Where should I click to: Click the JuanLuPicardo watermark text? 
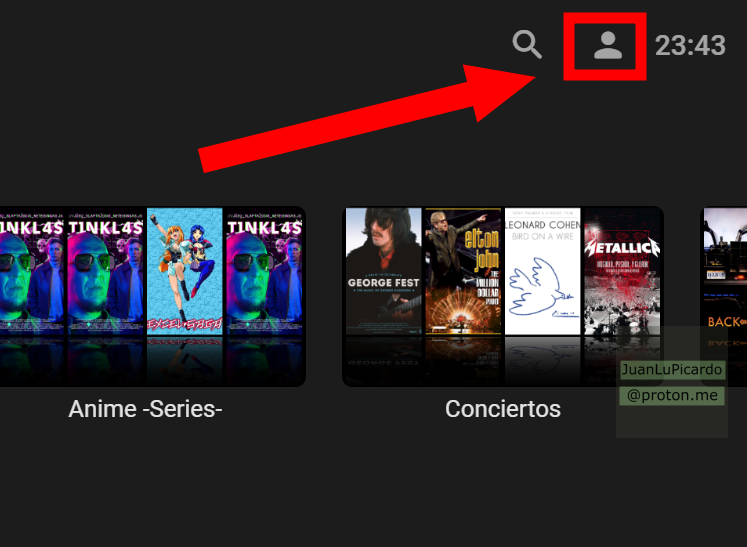[x=672, y=370]
